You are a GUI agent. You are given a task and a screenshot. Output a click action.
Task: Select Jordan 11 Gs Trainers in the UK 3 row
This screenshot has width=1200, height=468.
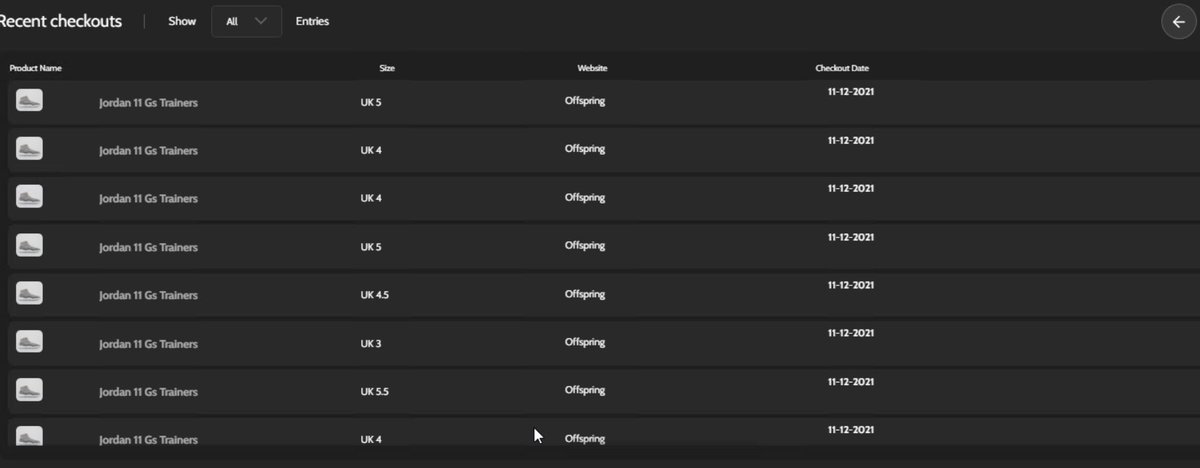[148, 344]
